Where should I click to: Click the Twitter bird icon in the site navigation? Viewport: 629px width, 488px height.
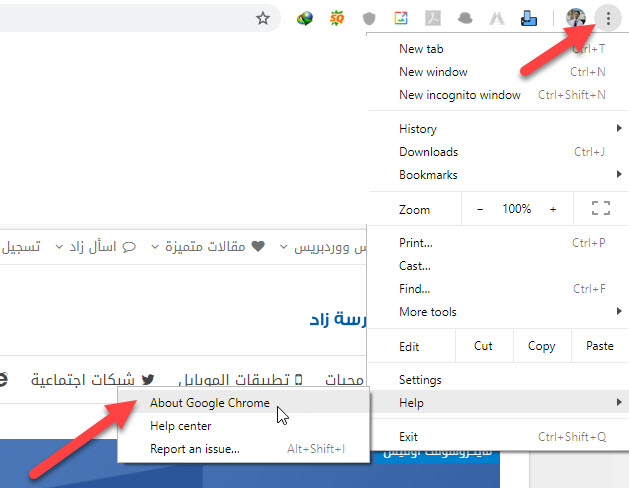(148, 379)
